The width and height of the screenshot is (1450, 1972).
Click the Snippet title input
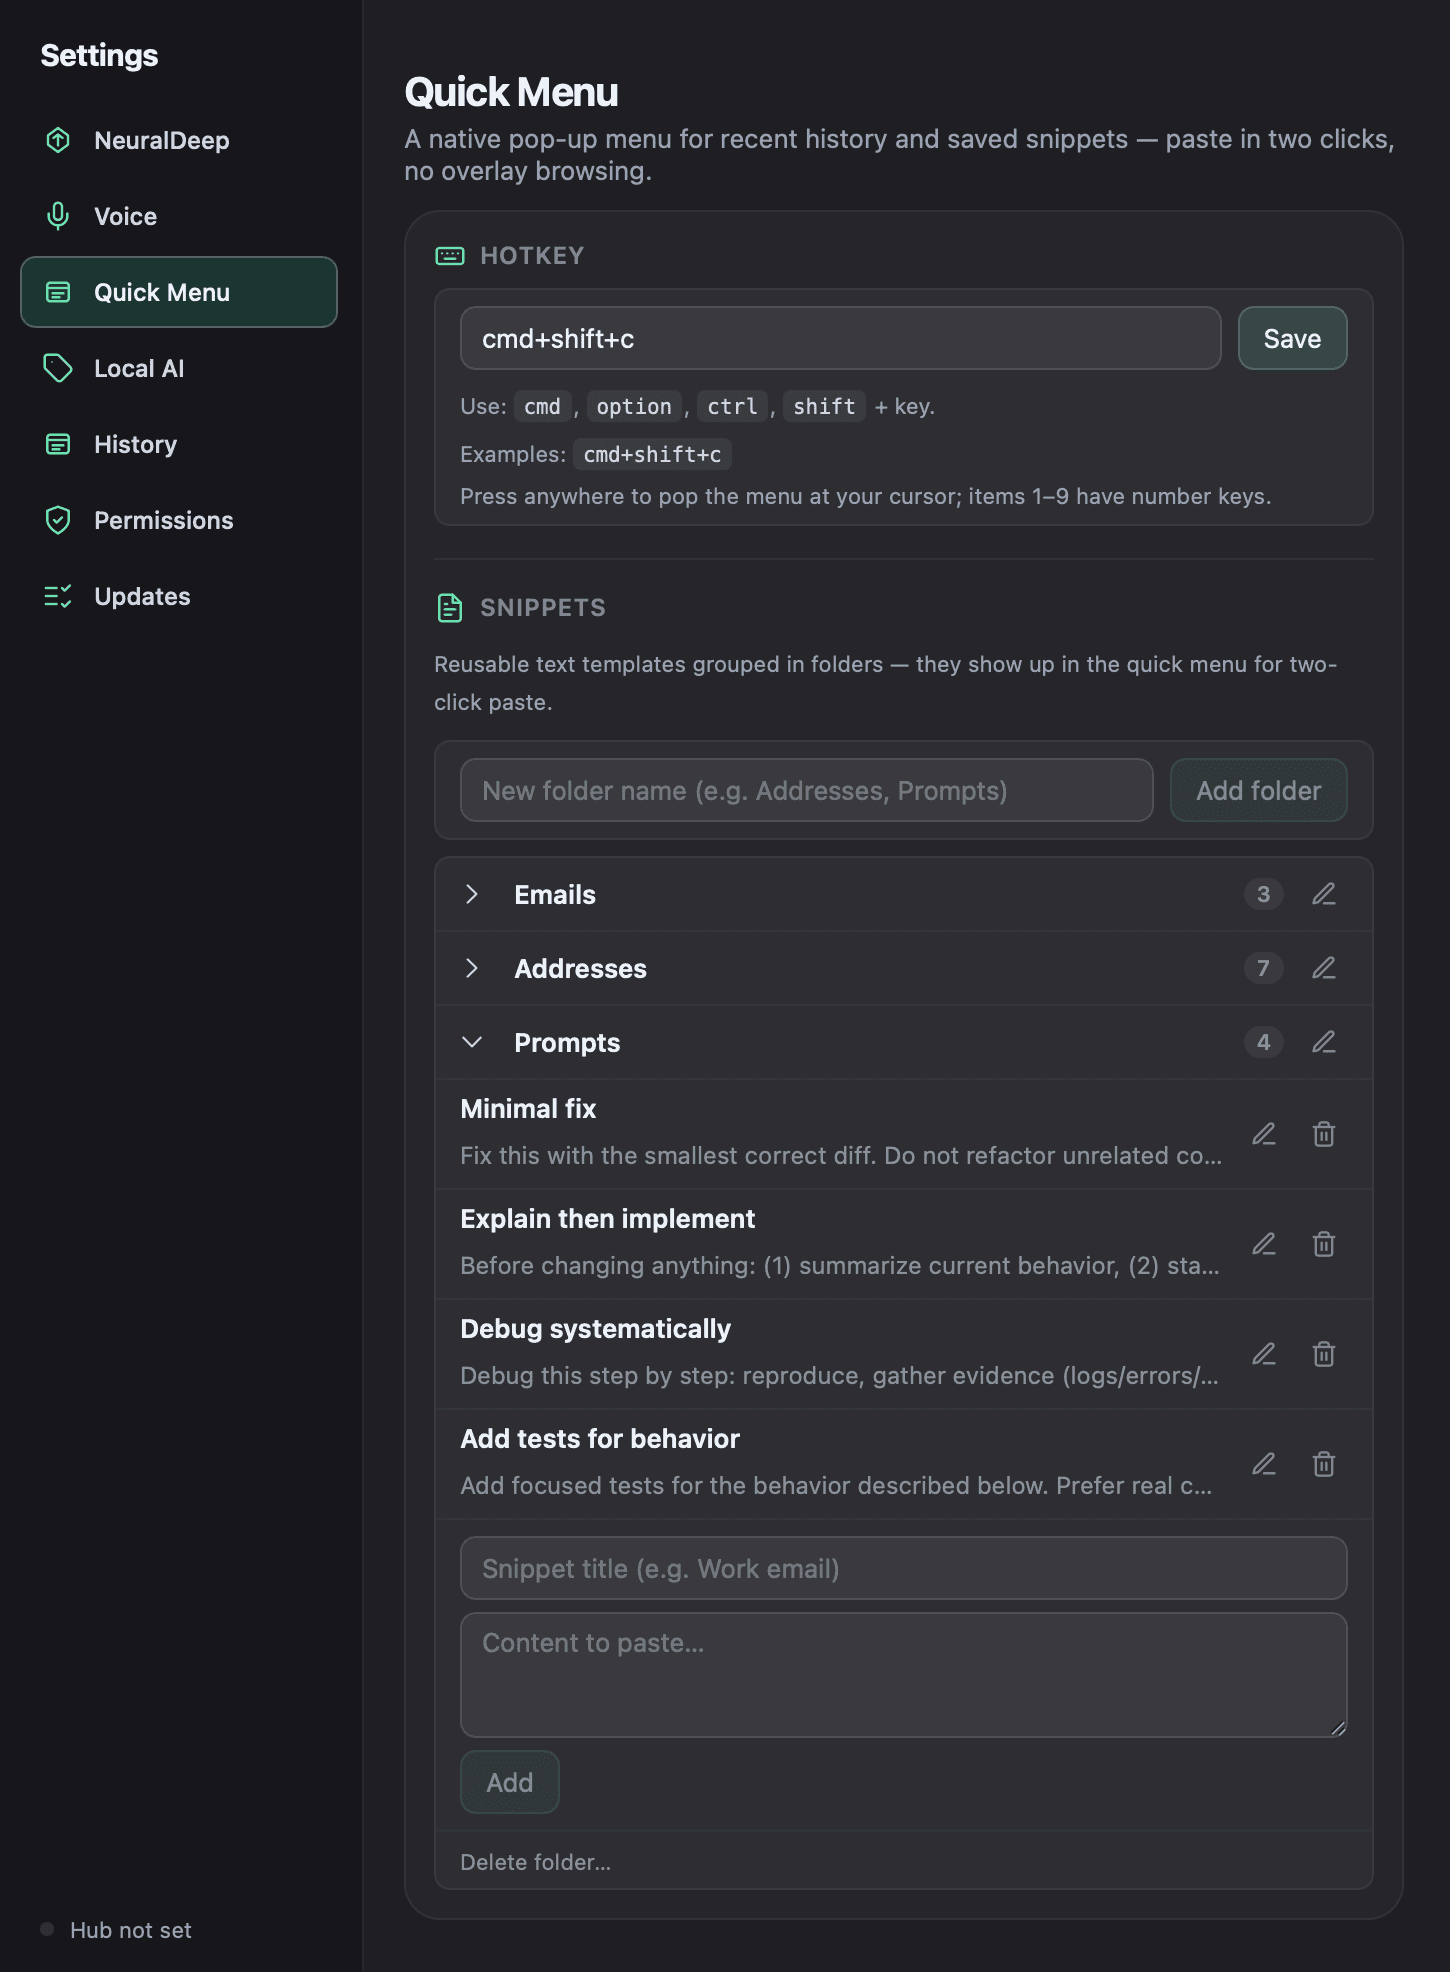[903, 1568]
